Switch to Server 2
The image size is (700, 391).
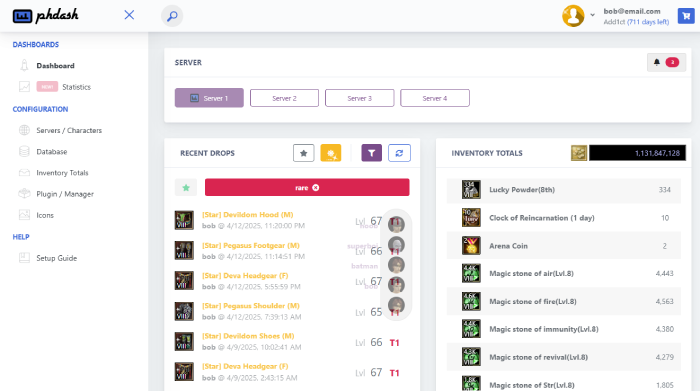pos(284,98)
